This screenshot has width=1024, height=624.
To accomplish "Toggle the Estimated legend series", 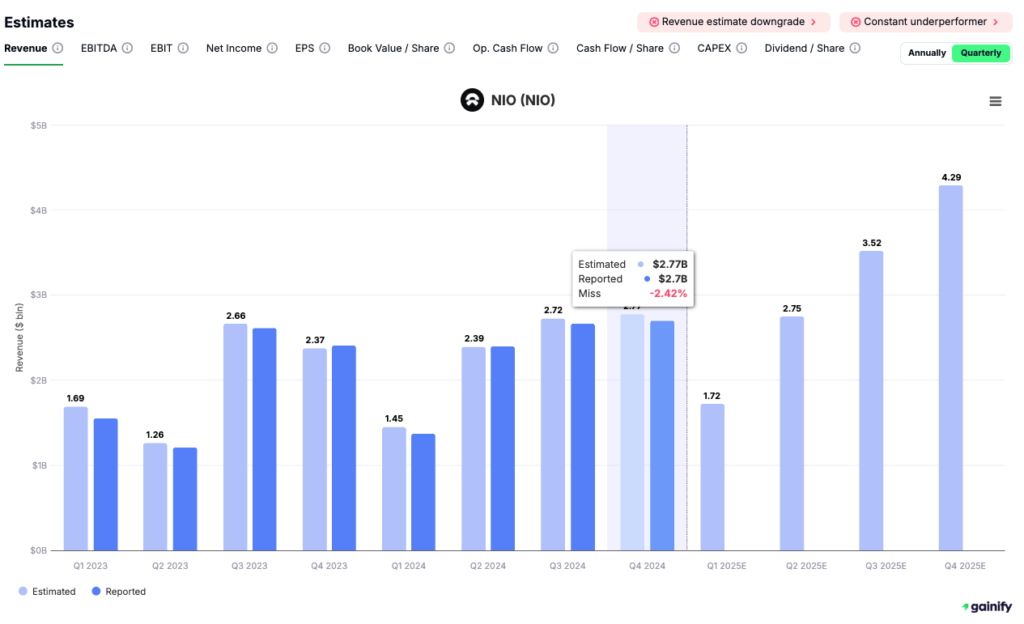I will click(x=47, y=591).
